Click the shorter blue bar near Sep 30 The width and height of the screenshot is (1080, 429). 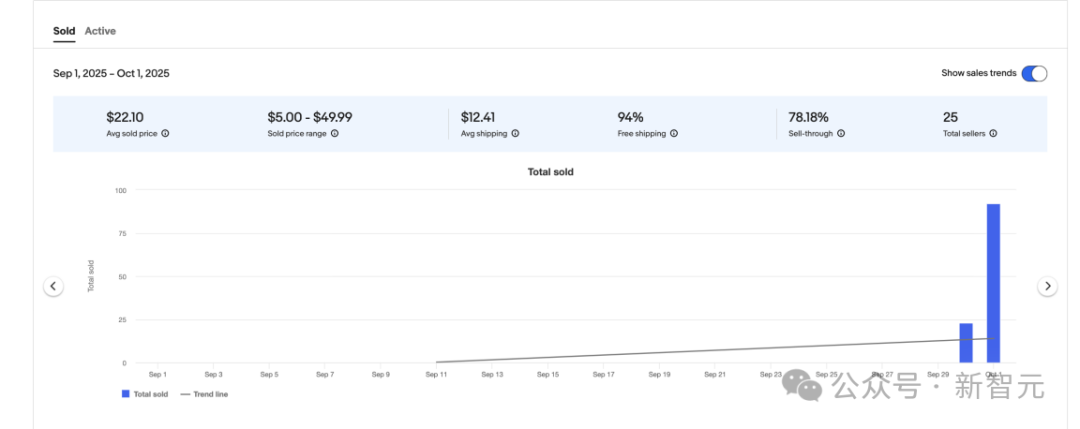[966, 343]
